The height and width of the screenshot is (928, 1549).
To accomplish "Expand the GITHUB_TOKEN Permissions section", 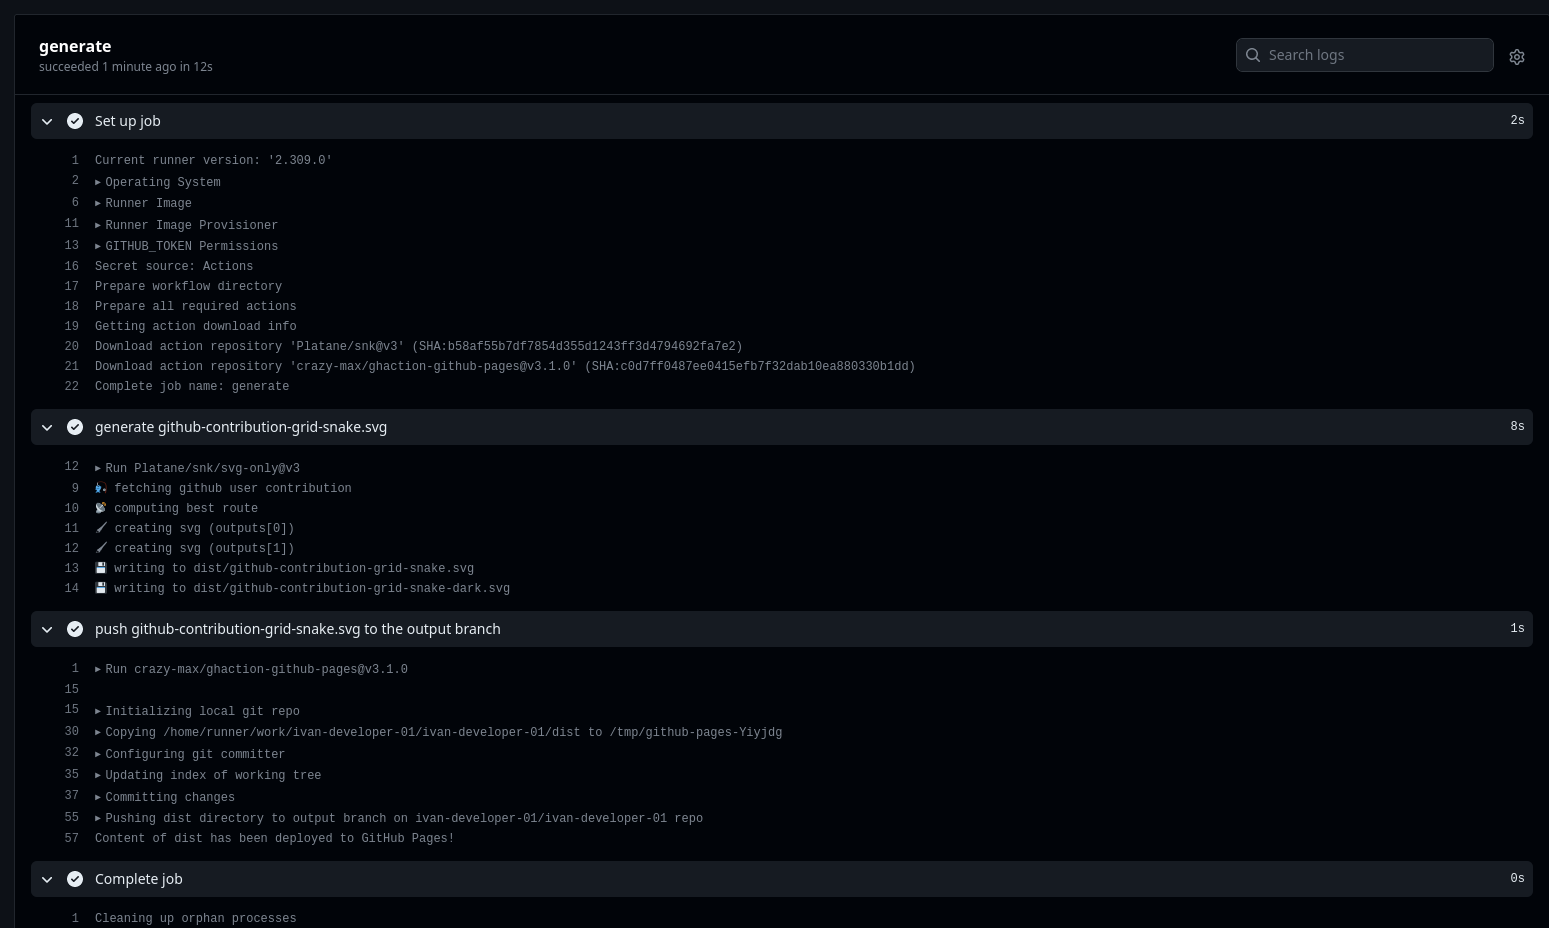I will click(99, 246).
